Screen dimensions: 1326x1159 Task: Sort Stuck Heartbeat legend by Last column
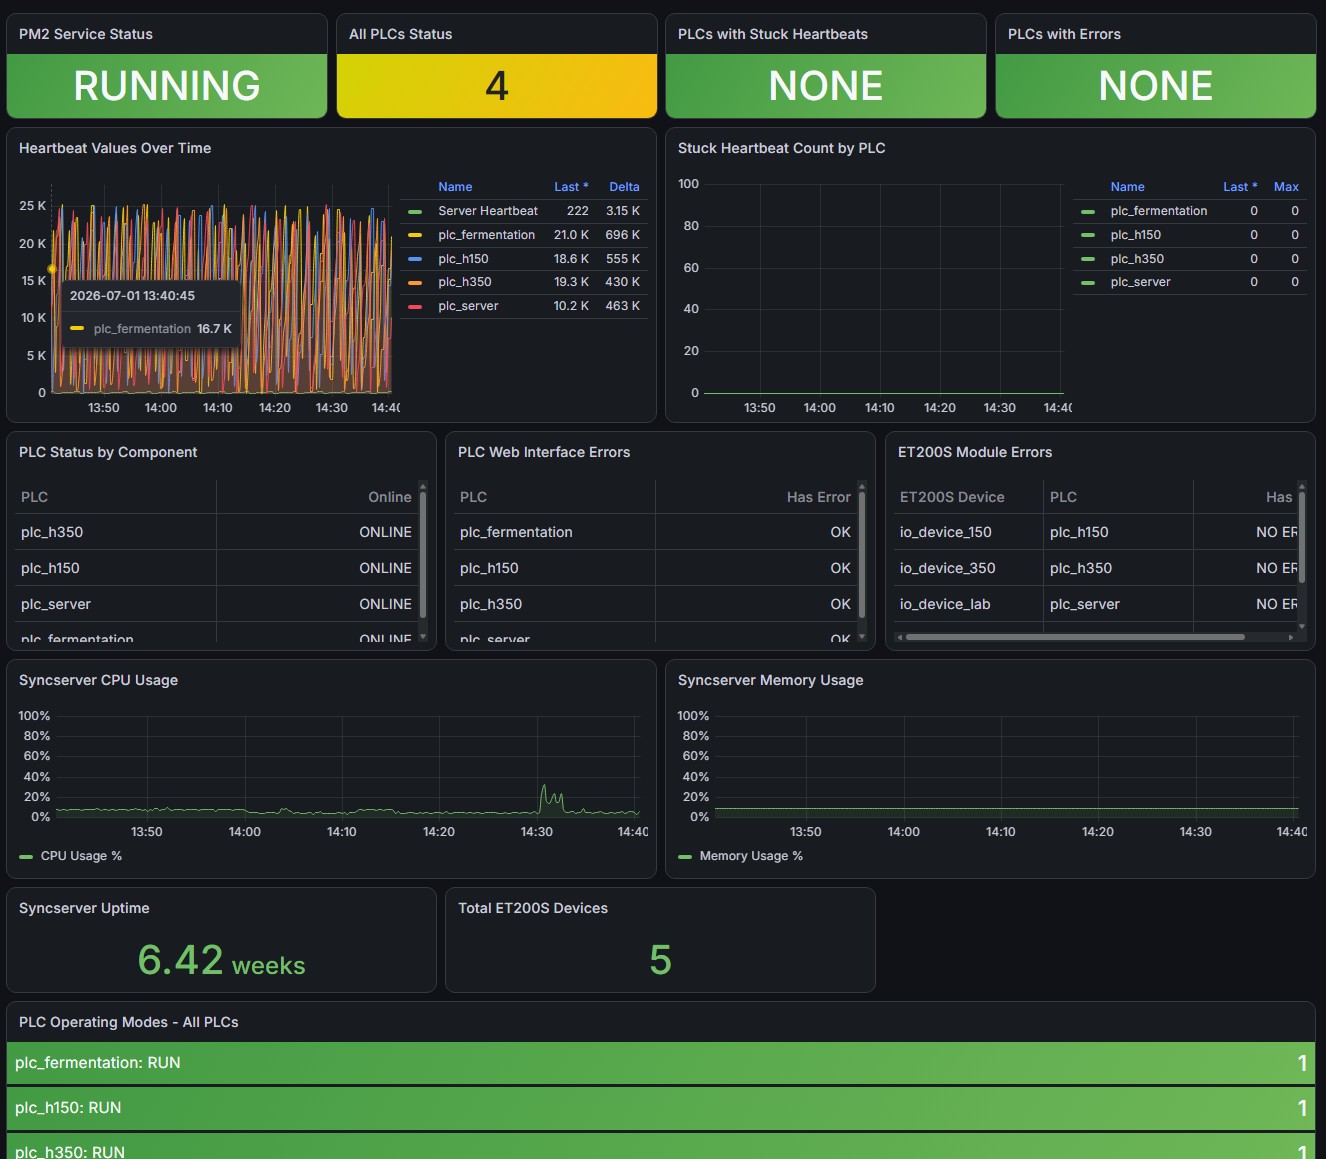point(1240,187)
